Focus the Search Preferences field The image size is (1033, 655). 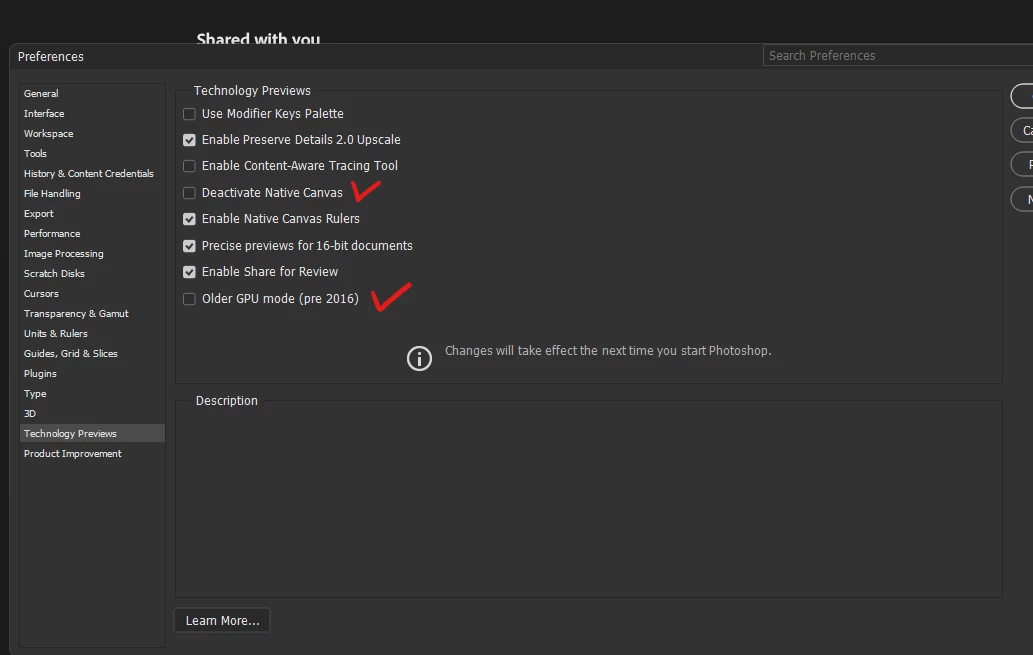(898, 56)
